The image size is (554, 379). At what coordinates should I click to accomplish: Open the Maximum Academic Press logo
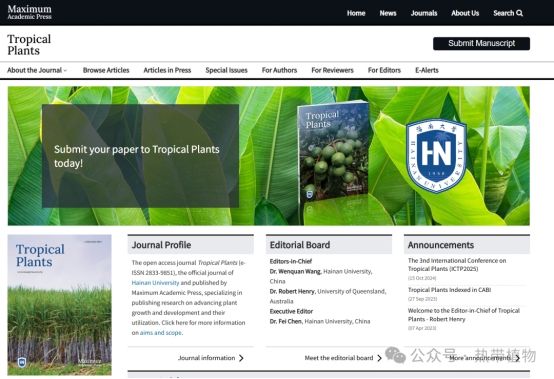coord(29,12)
